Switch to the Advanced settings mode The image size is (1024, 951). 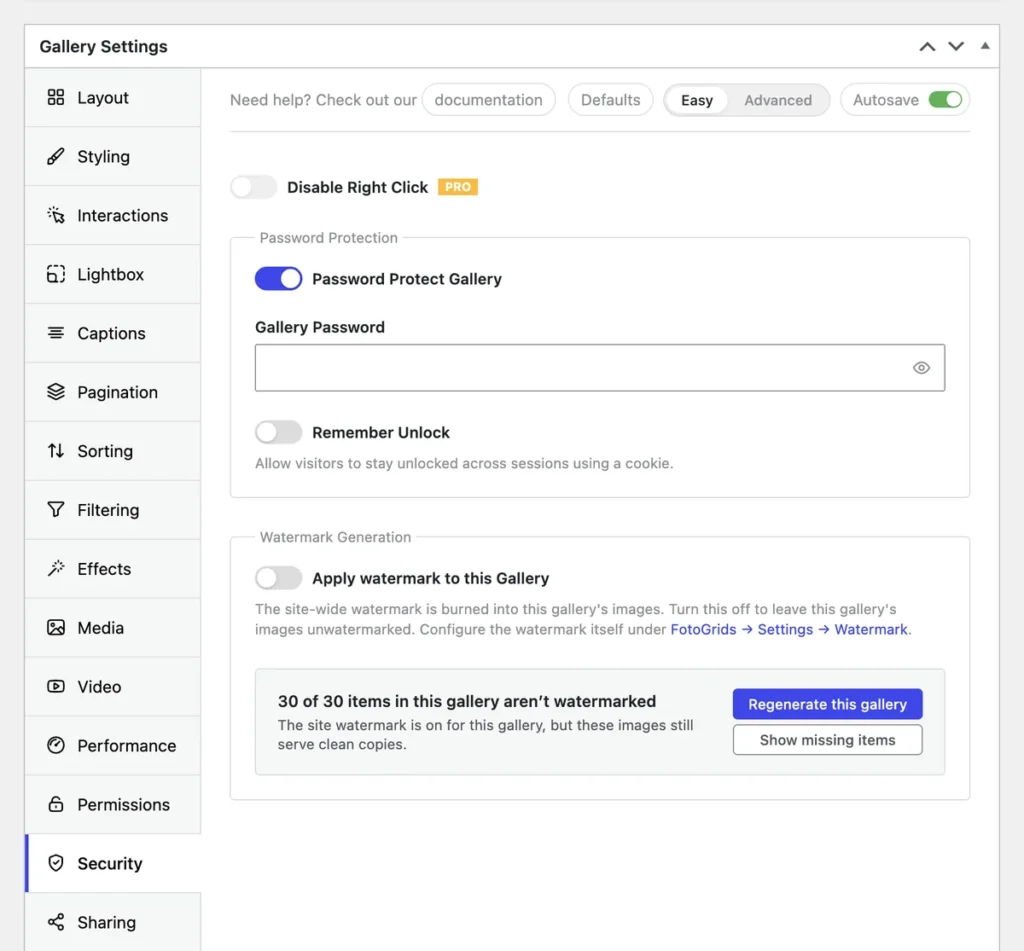pyautogui.click(x=778, y=100)
